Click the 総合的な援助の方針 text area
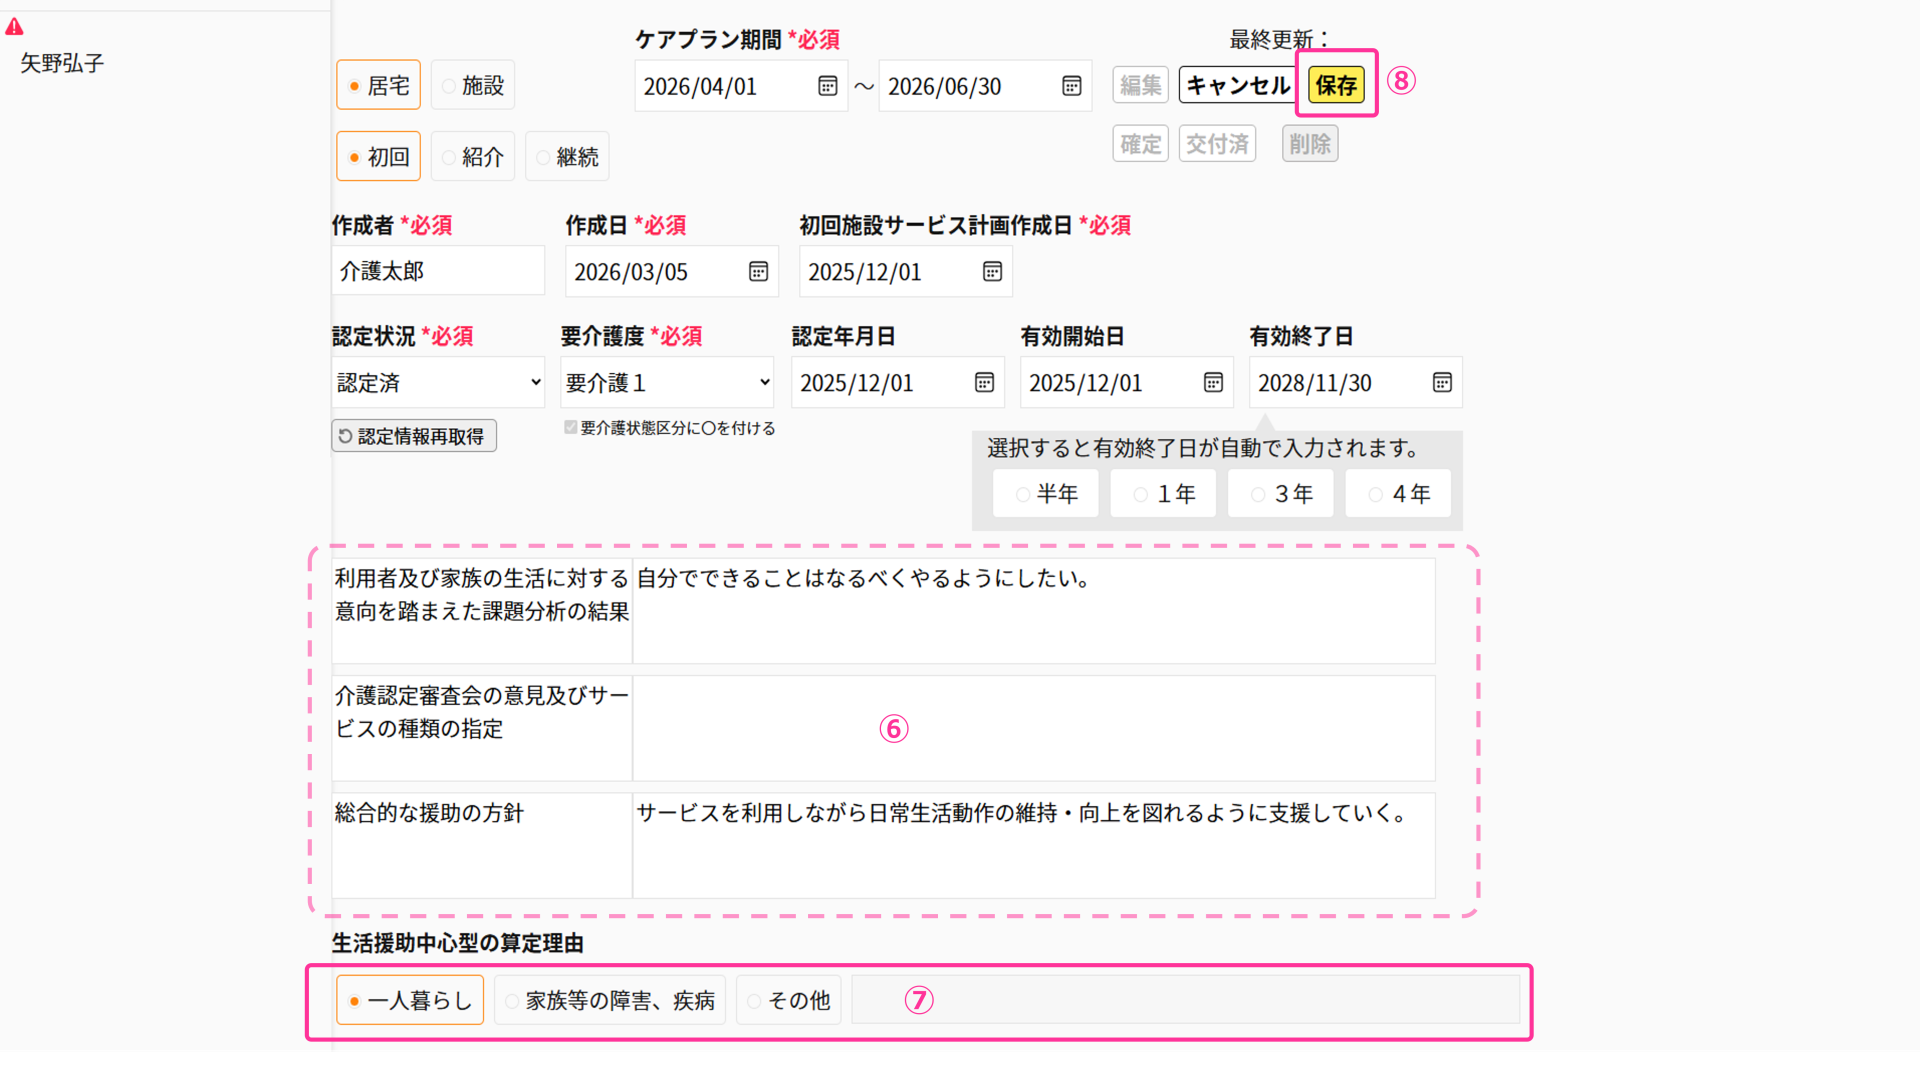Viewport: 1920px width, 1065px height. [x=1033, y=845]
